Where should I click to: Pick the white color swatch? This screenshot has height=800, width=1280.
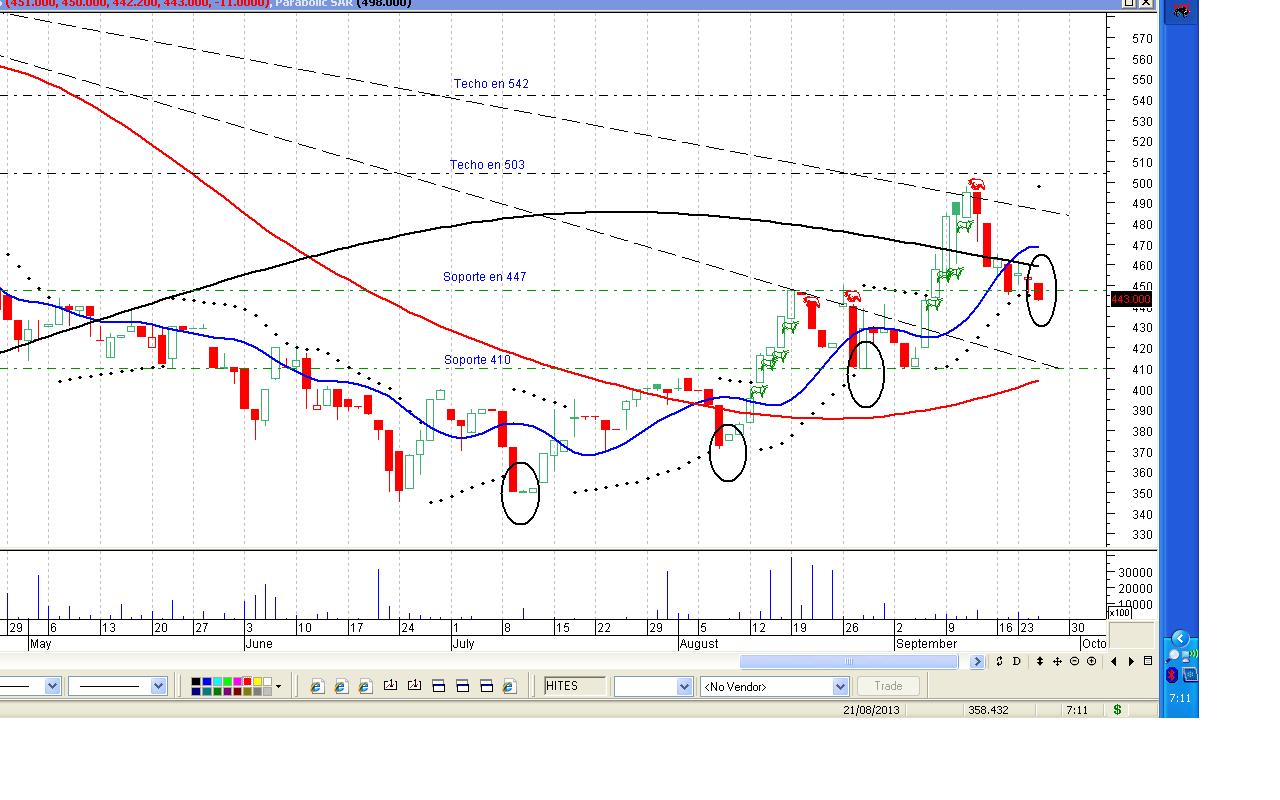[267, 682]
